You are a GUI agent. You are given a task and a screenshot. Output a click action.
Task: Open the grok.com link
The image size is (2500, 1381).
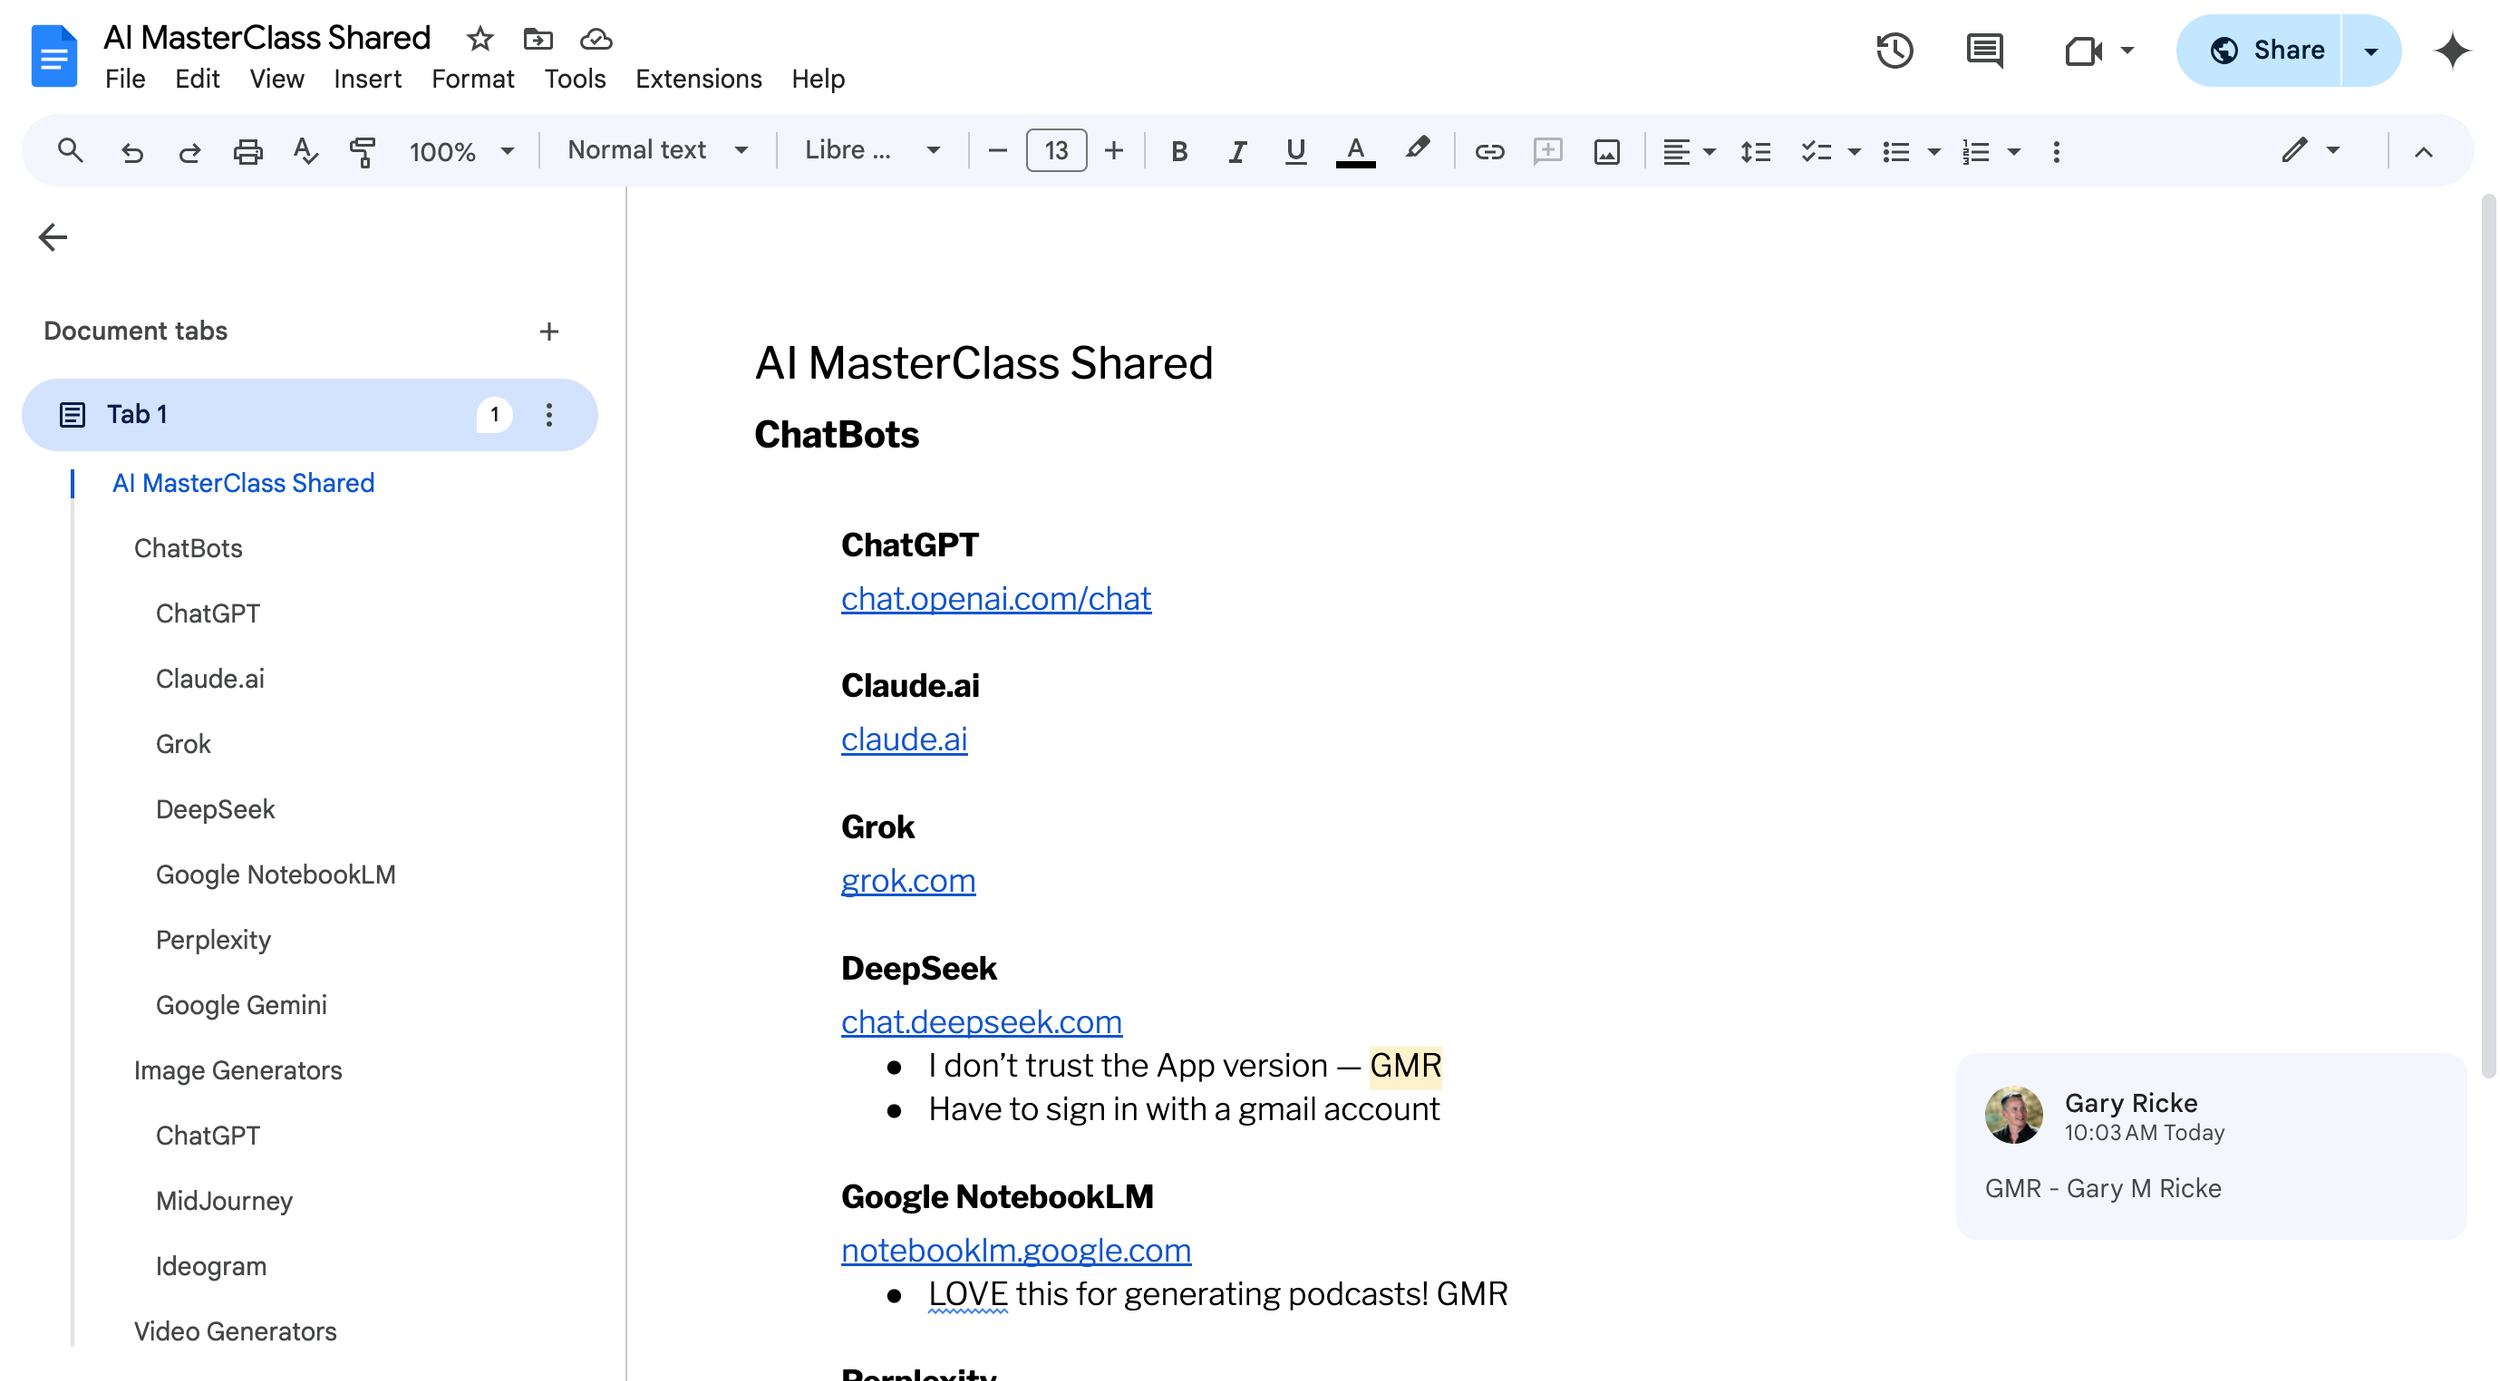(x=908, y=880)
